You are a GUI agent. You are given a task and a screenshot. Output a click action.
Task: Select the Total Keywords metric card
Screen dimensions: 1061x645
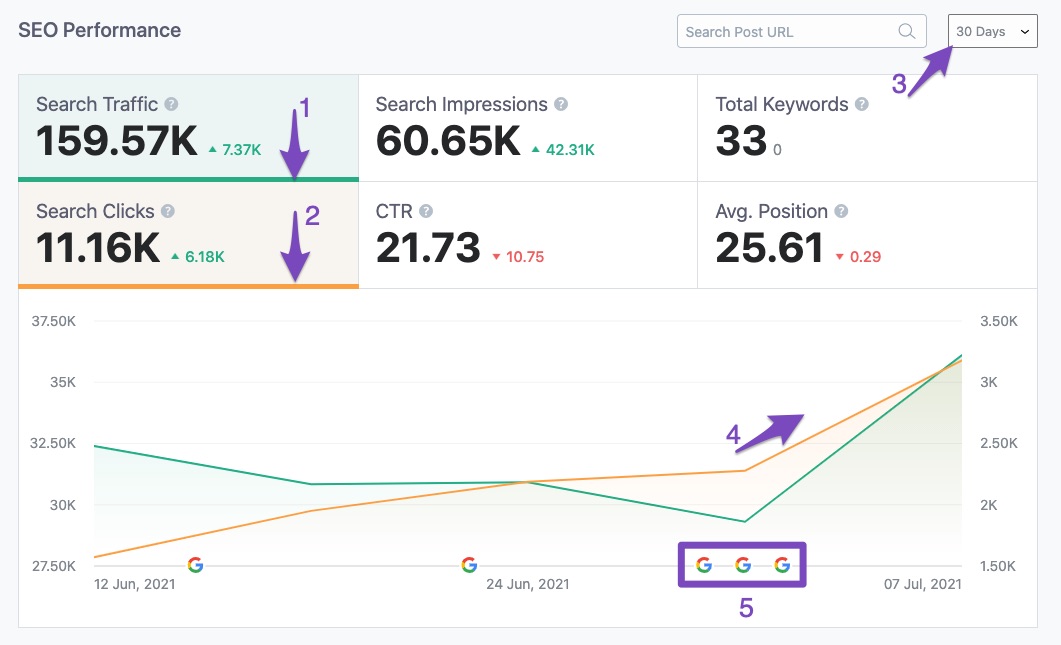tap(867, 128)
